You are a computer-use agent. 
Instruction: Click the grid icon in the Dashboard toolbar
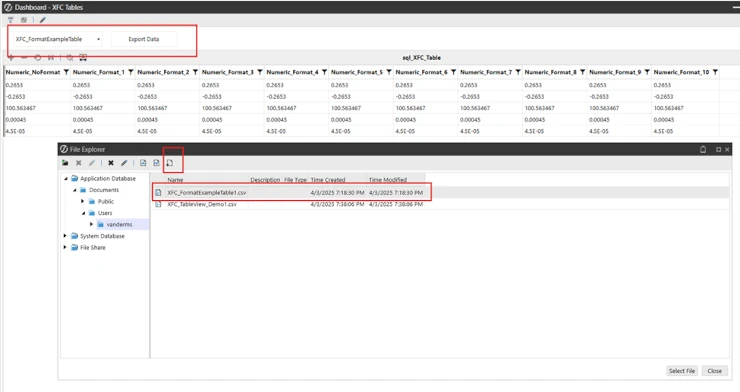[24, 20]
